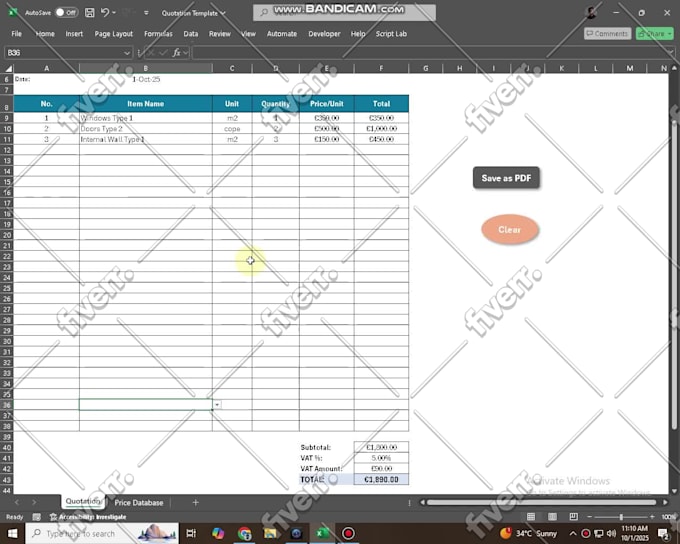Click the Save icon in title bar
Screen dimensions: 680x544
click(x=89, y=13)
